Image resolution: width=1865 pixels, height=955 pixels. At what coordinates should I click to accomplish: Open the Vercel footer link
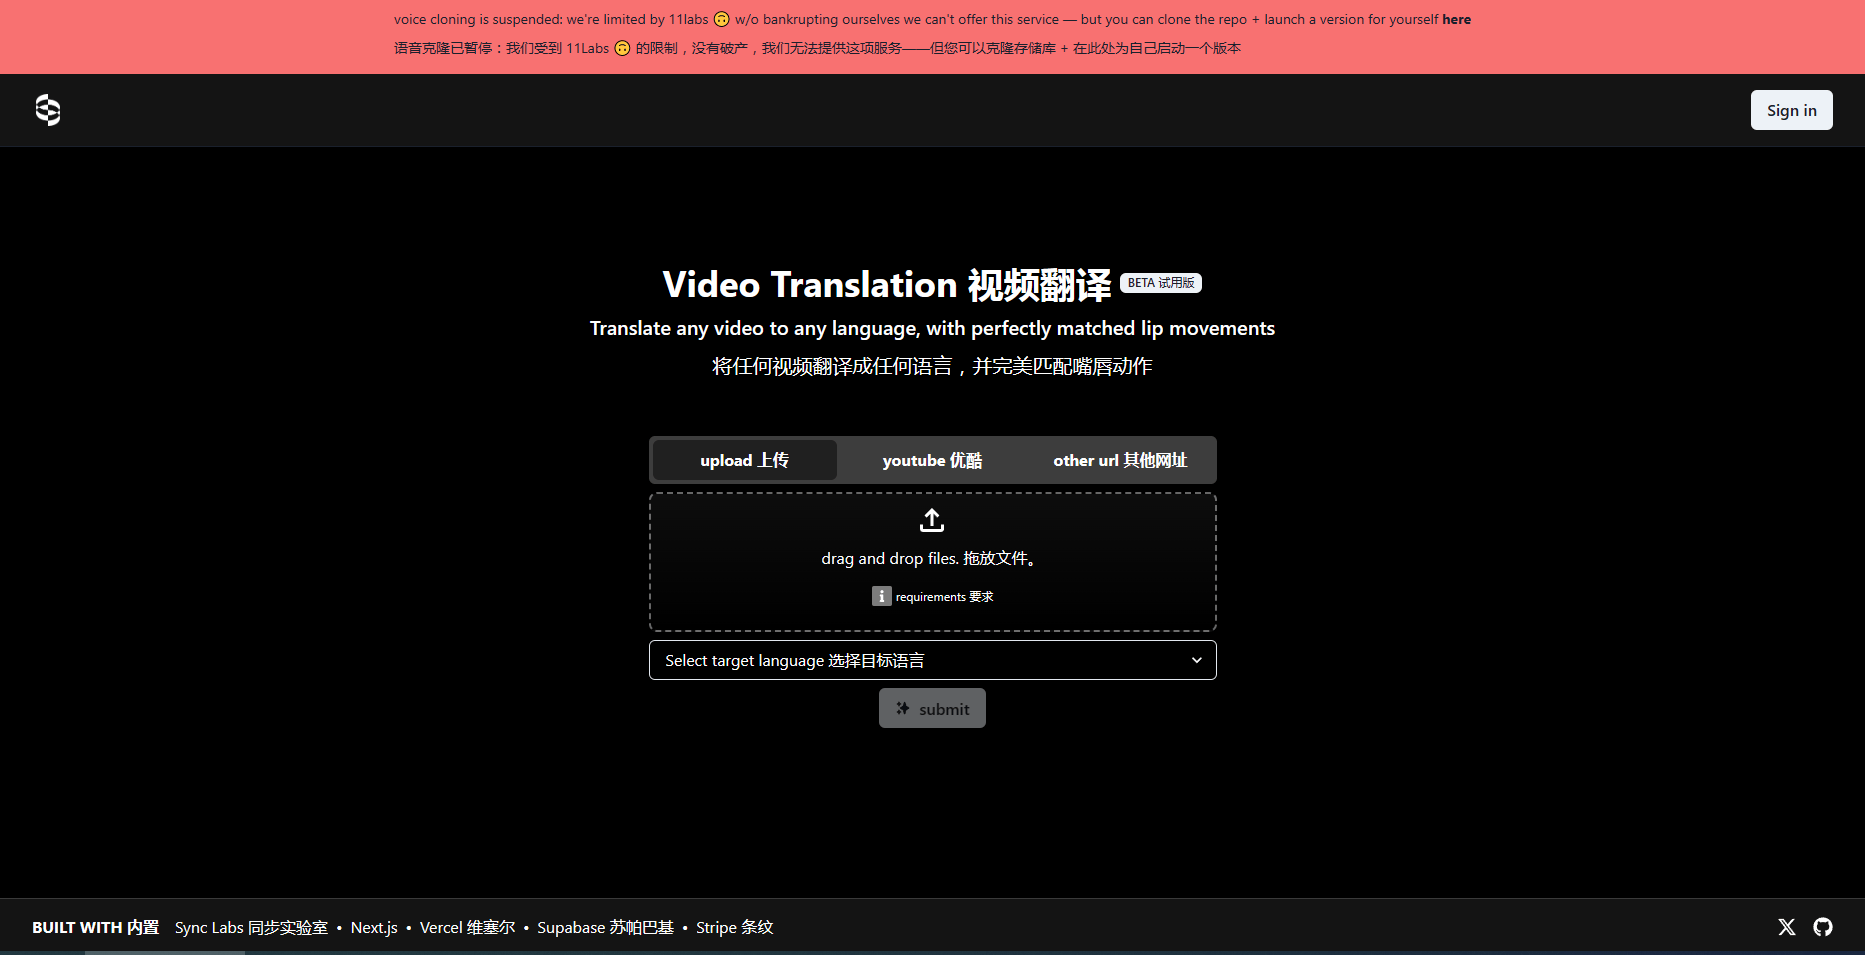(x=467, y=927)
